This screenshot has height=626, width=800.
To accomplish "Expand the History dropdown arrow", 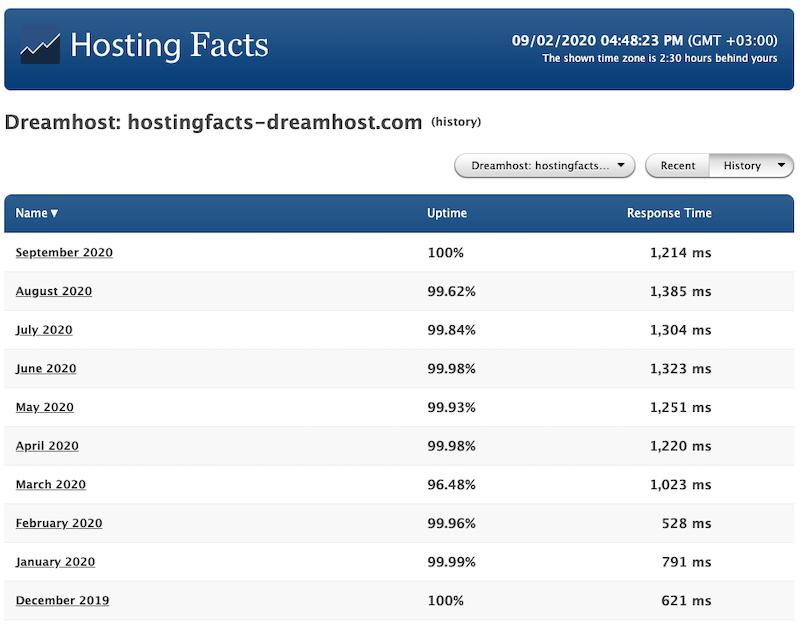I will tap(781, 165).
